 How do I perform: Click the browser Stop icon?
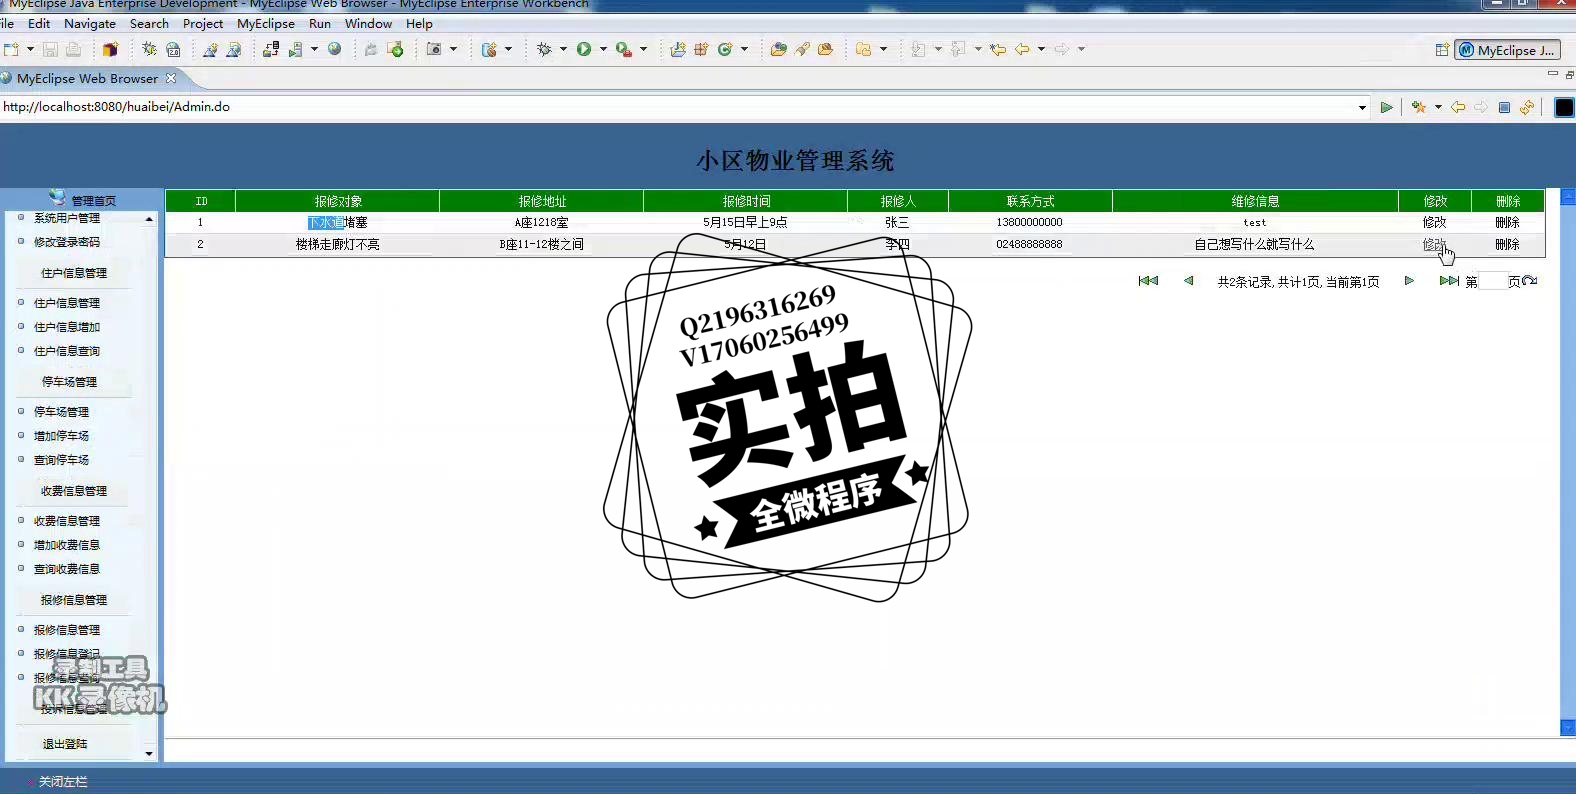click(1504, 107)
